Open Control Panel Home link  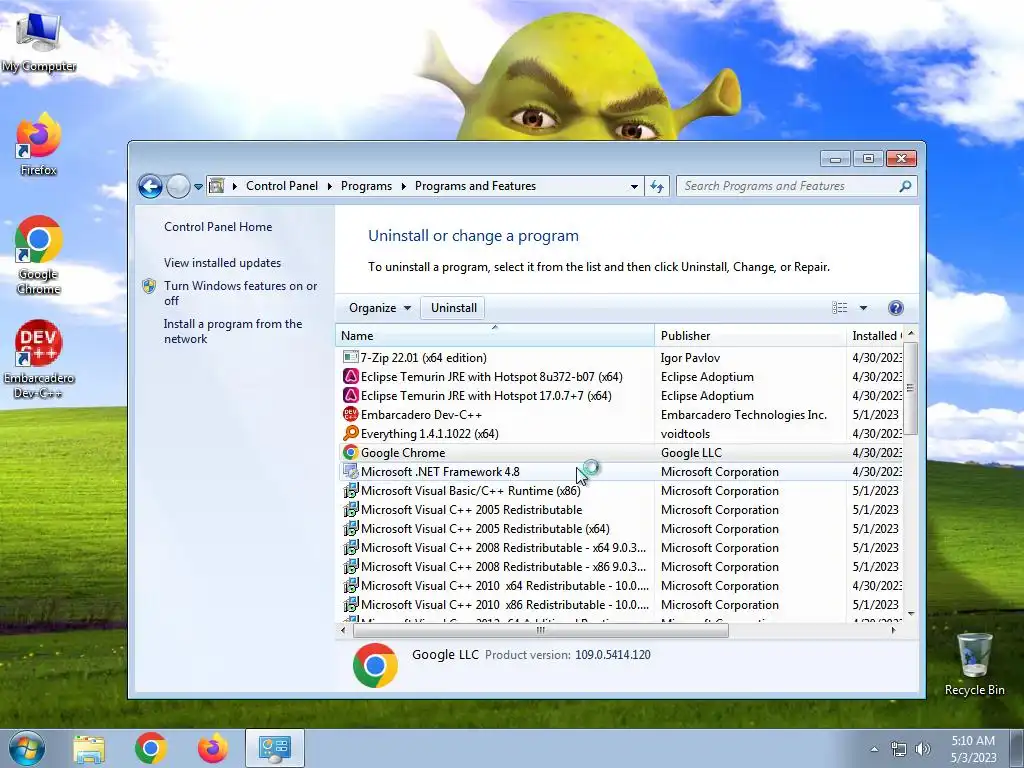218,227
